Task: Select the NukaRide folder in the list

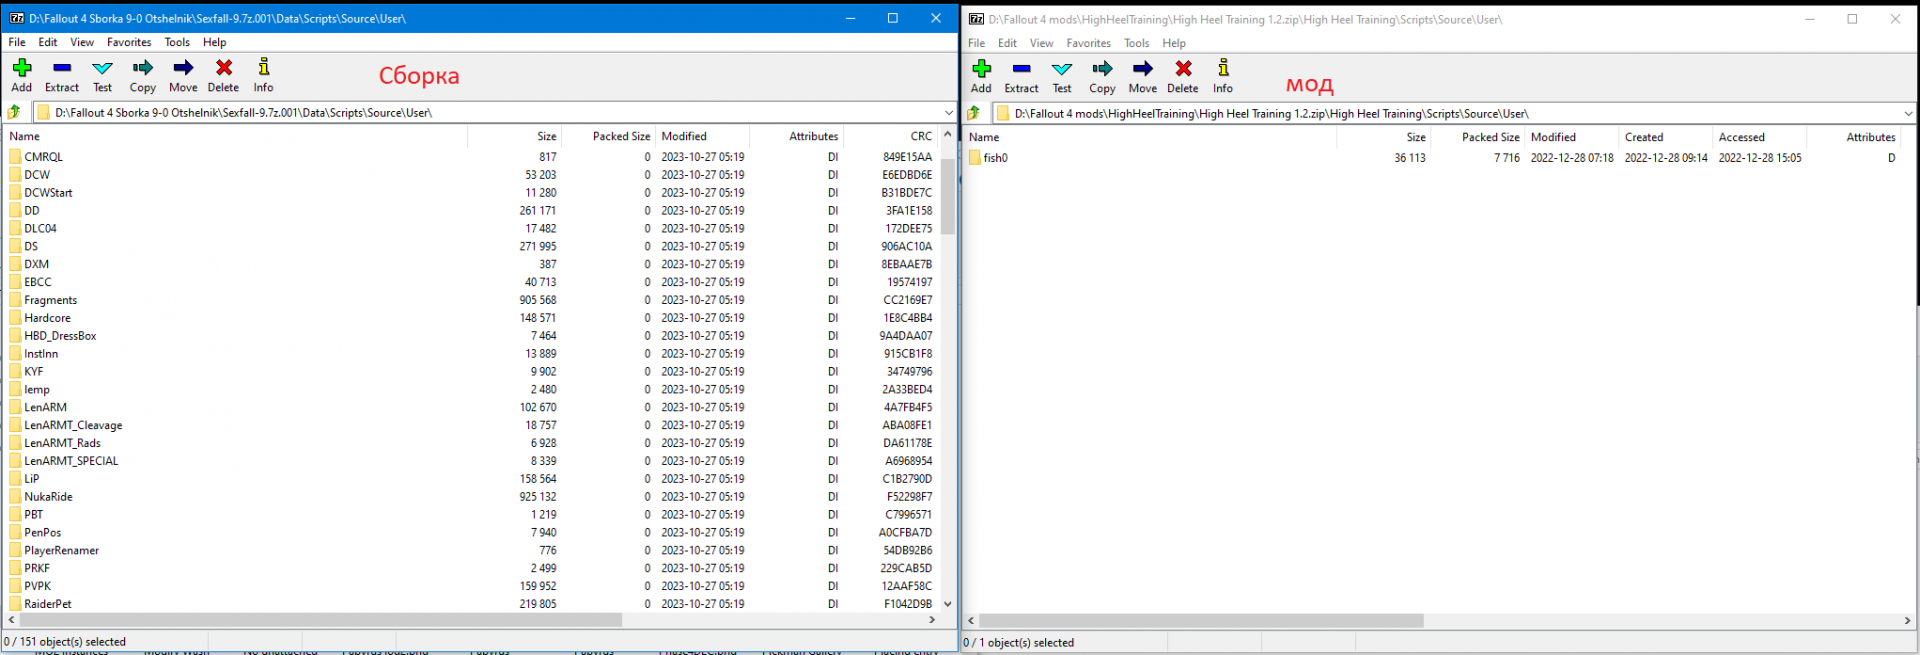Action: click(x=48, y=497)
